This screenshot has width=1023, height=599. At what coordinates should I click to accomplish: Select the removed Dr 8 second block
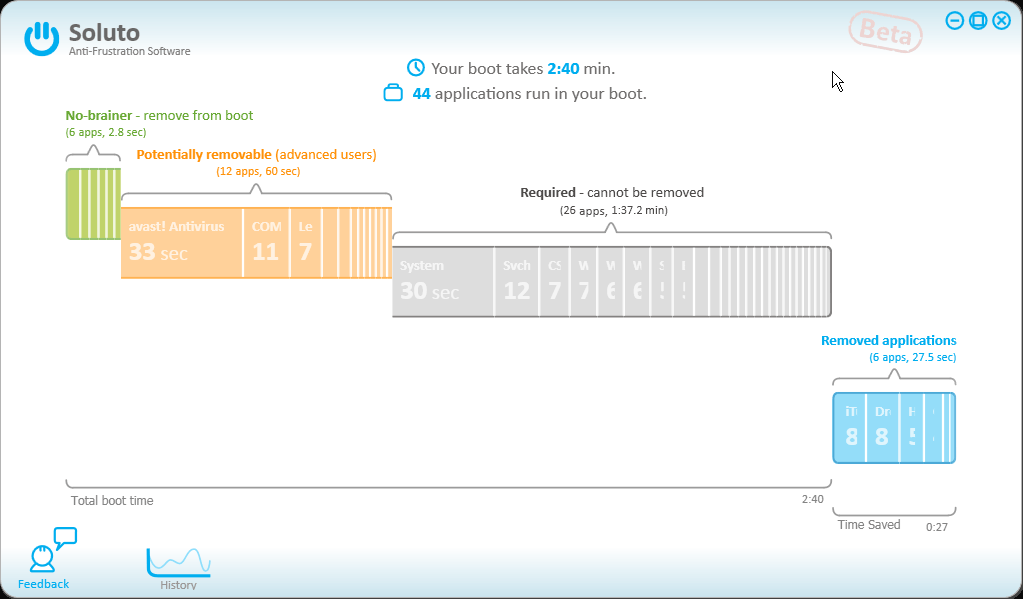[x=883, y=428]
